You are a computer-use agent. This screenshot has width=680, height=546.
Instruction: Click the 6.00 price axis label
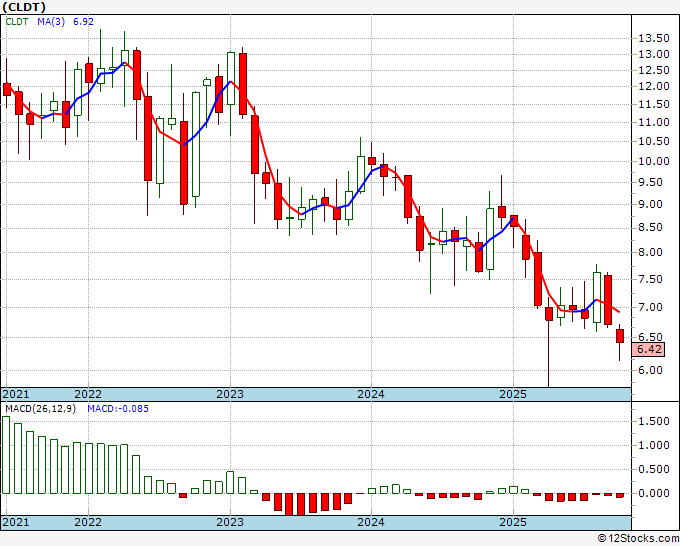pos(651,370)
